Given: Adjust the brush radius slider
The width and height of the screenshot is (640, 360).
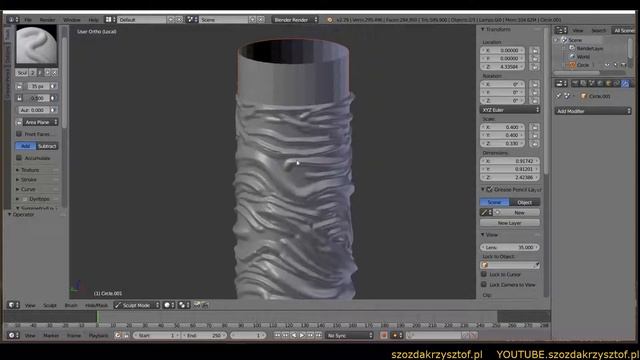Looking at the screenshot, I should pyautogui.click(x=38, y=86).
